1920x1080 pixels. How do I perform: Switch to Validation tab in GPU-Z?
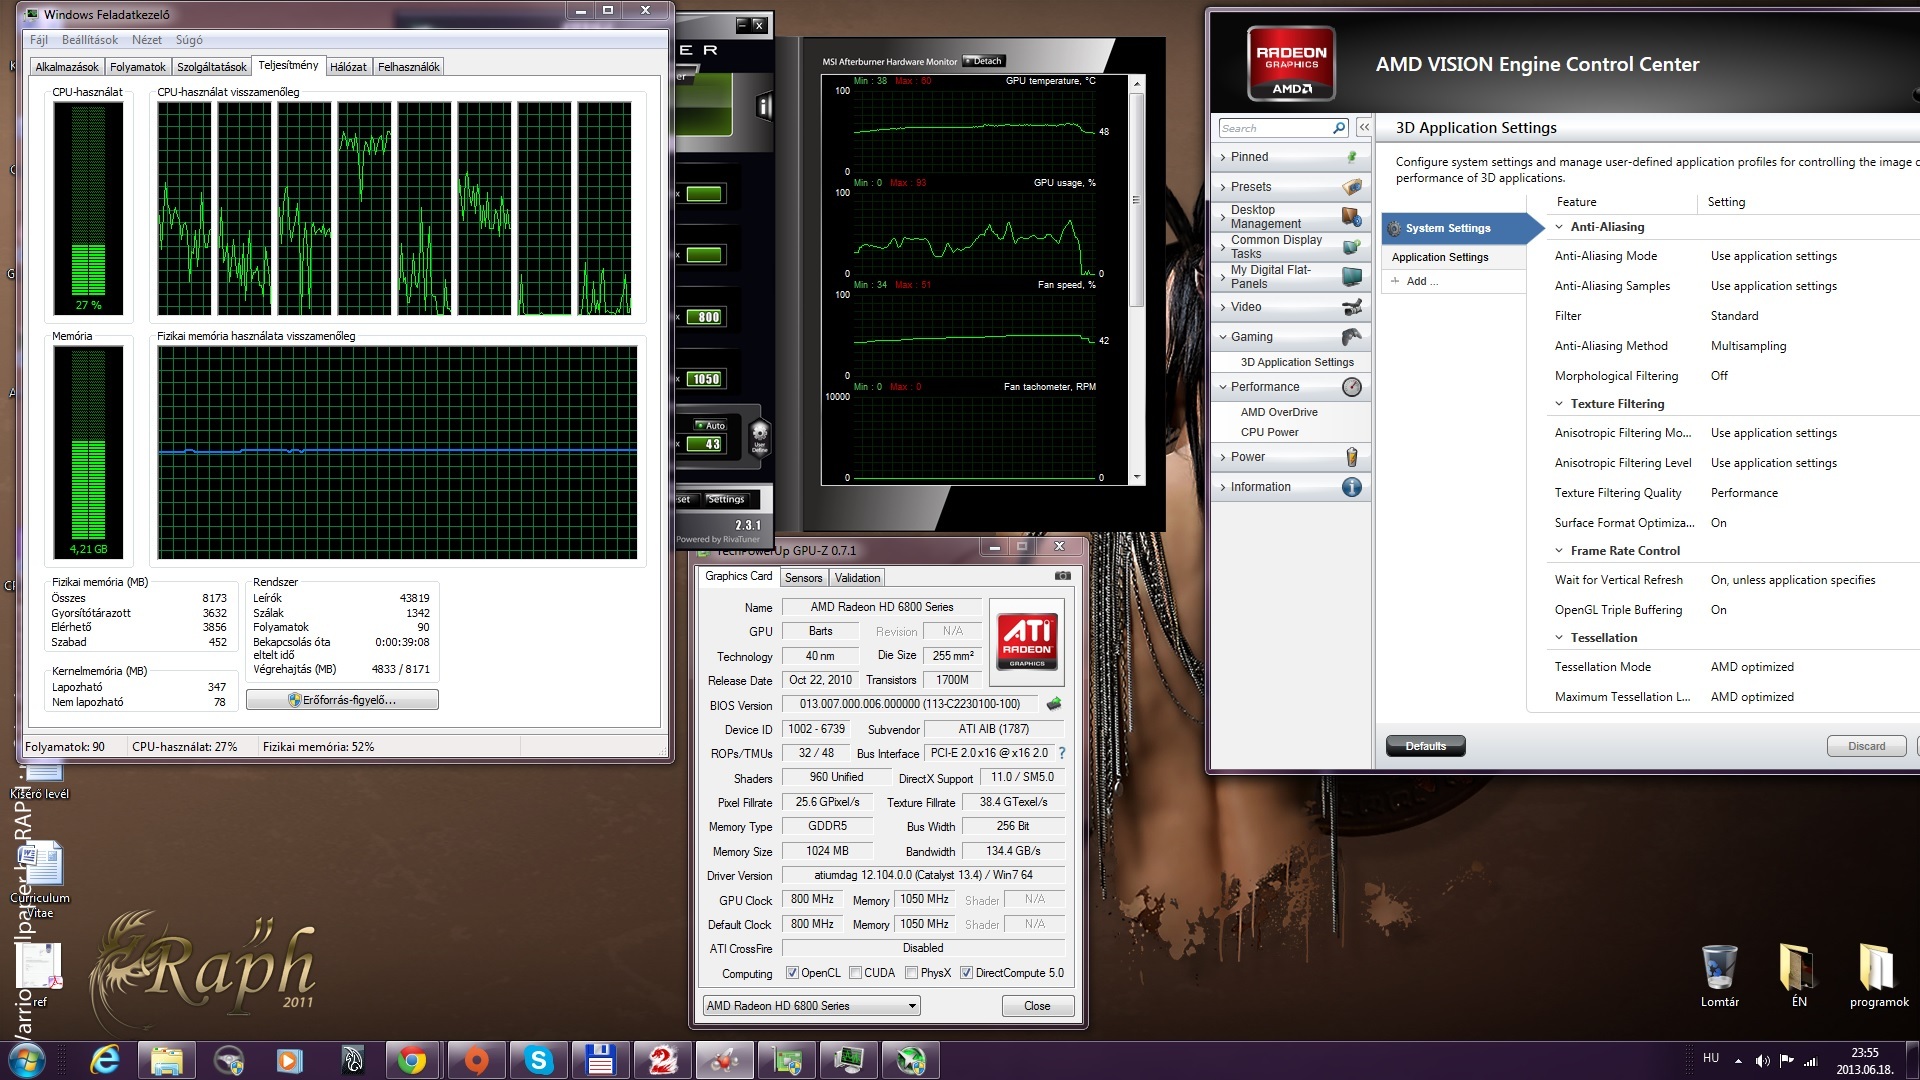tap(857, 578)
